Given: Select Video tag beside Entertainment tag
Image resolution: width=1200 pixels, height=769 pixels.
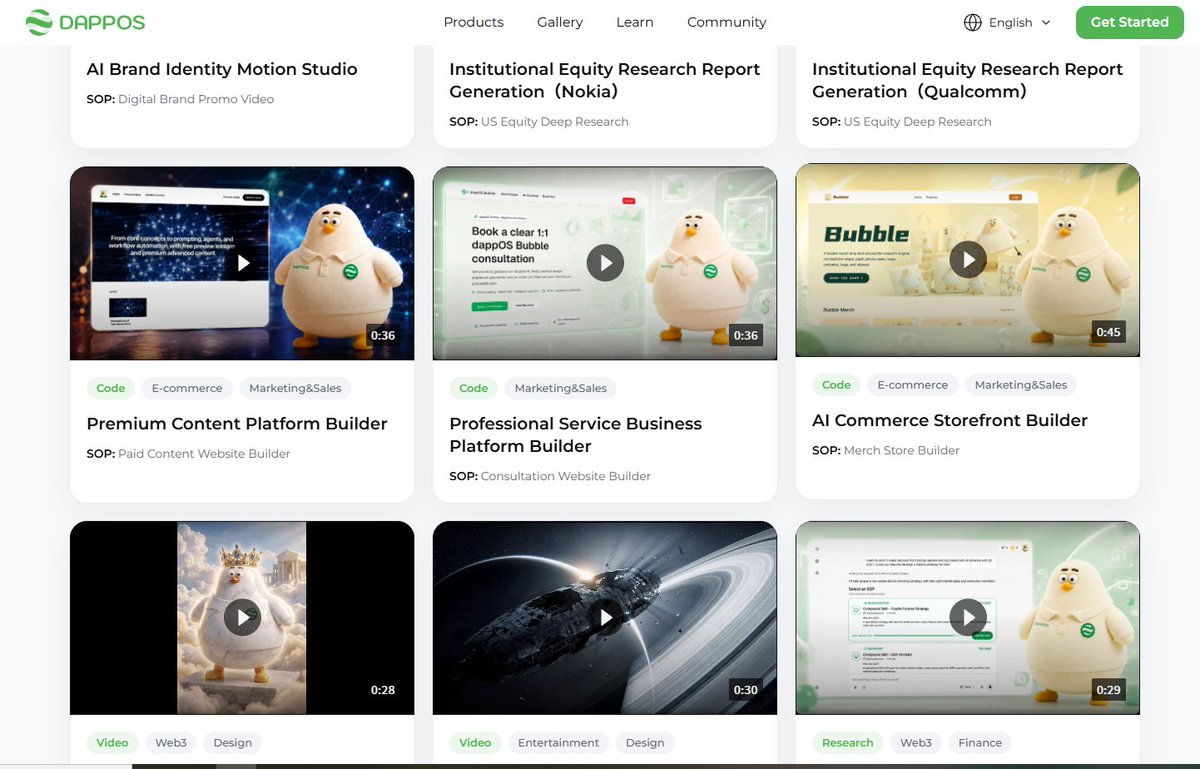Looking at the screenshot, I should coord(475,743).
